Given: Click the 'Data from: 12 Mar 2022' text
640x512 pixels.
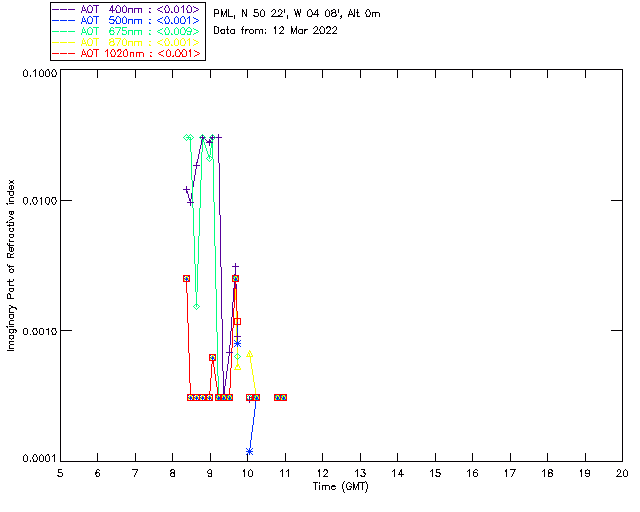Looking at the screenshot, I should (276, 31).
